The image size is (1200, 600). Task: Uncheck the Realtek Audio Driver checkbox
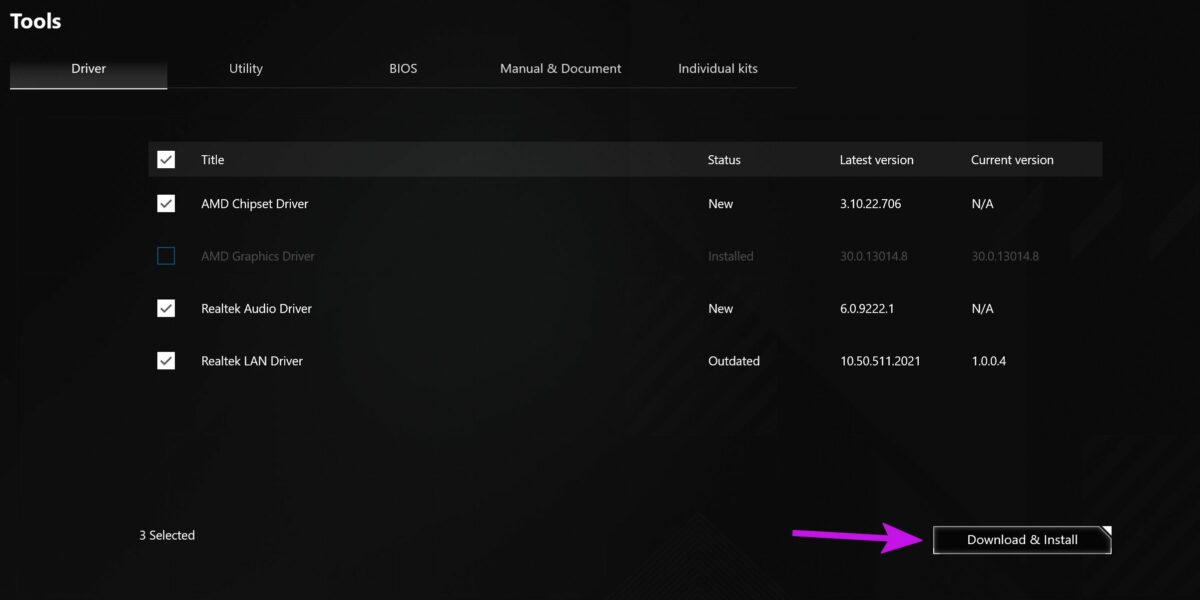[166, 309]
